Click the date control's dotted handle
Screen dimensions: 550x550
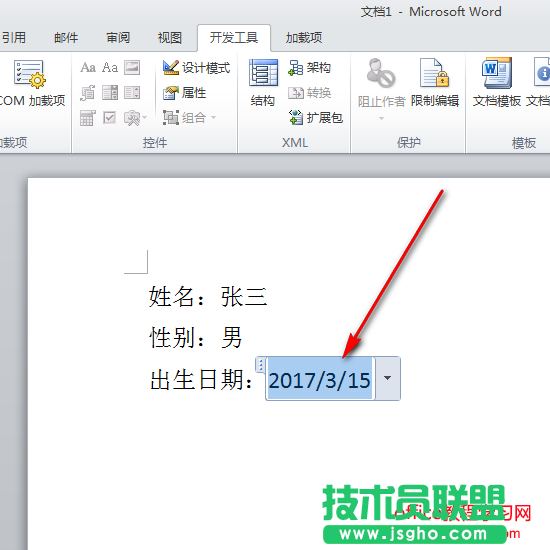260,365
